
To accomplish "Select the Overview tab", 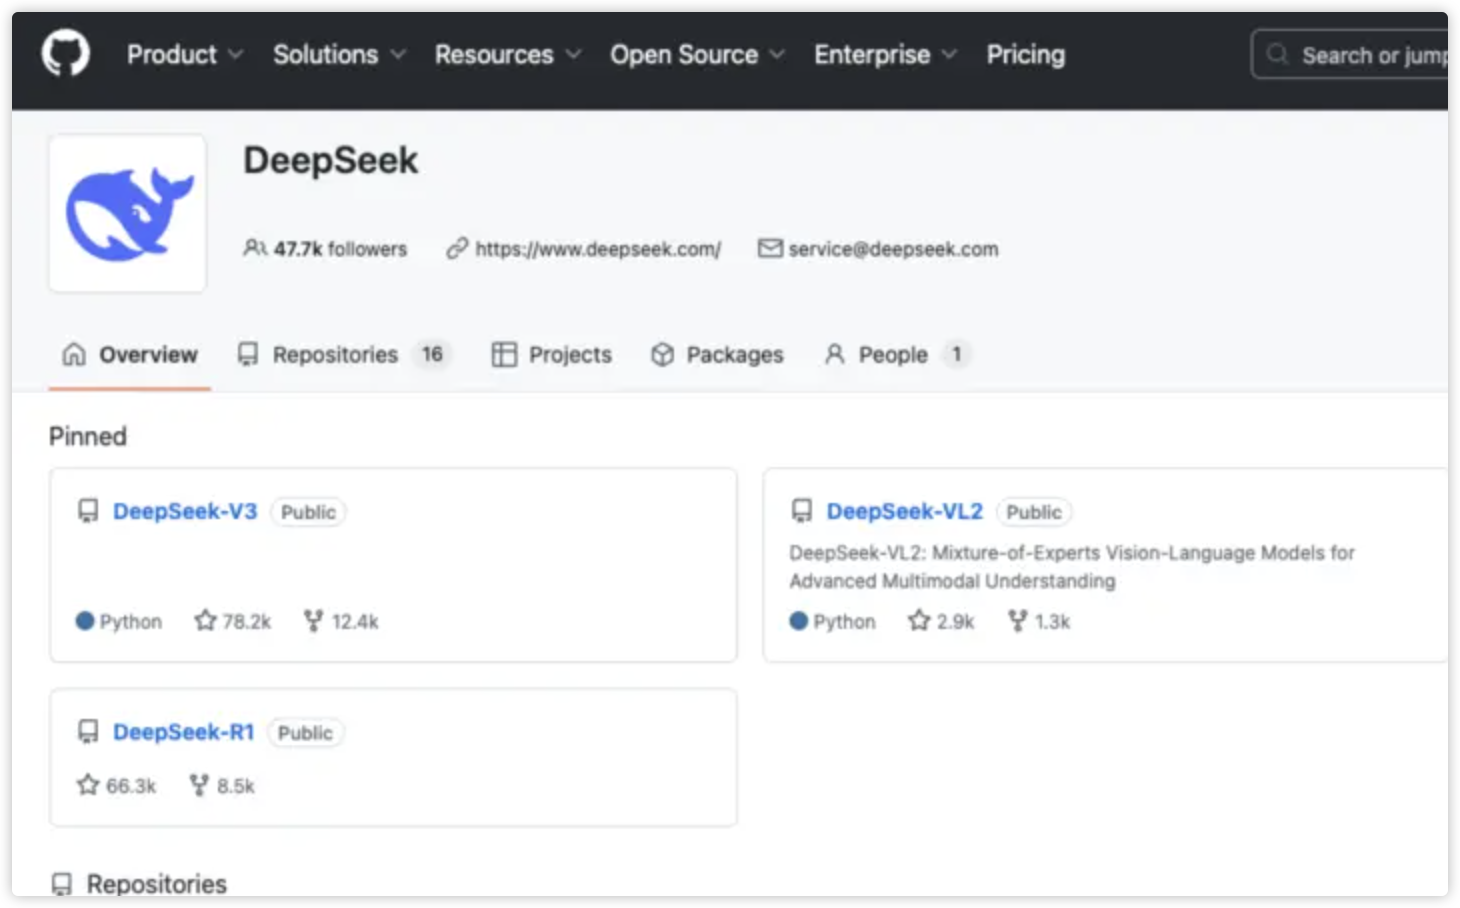I will point(130,355).
